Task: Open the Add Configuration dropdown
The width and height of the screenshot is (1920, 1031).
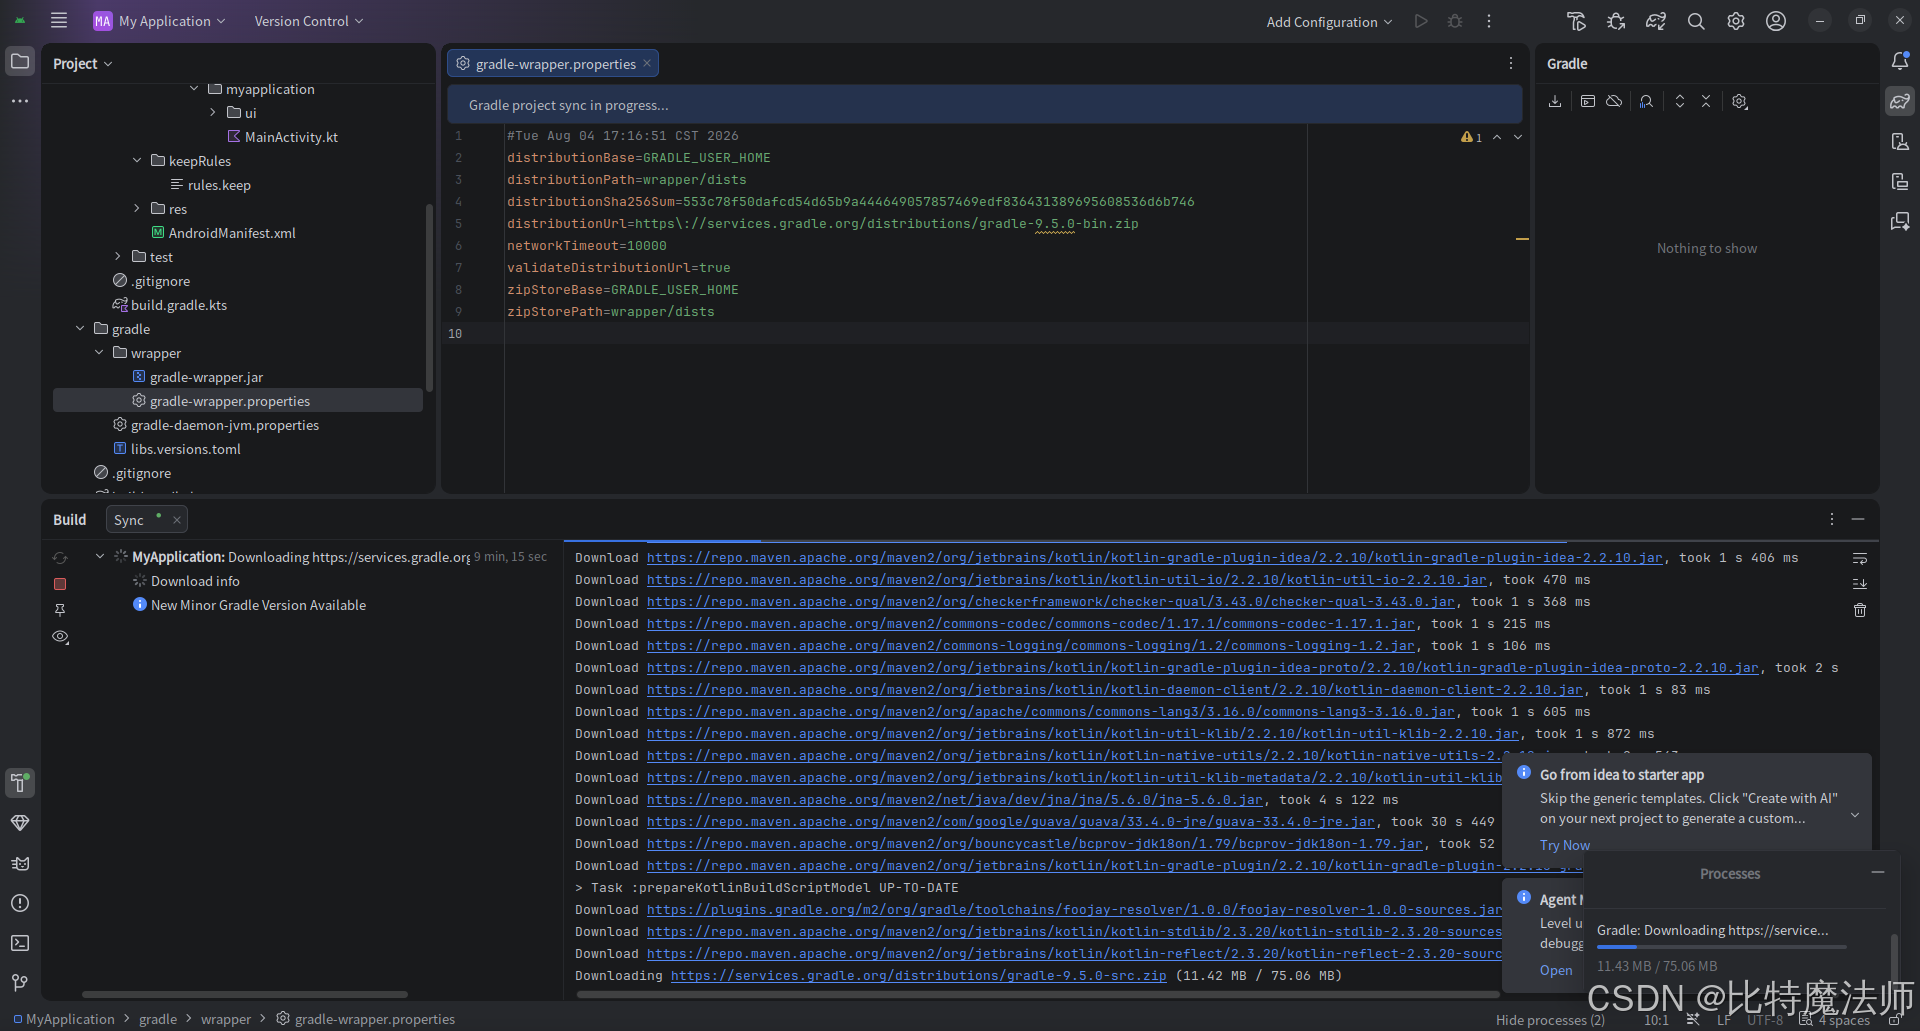Action: point(1329,22)
